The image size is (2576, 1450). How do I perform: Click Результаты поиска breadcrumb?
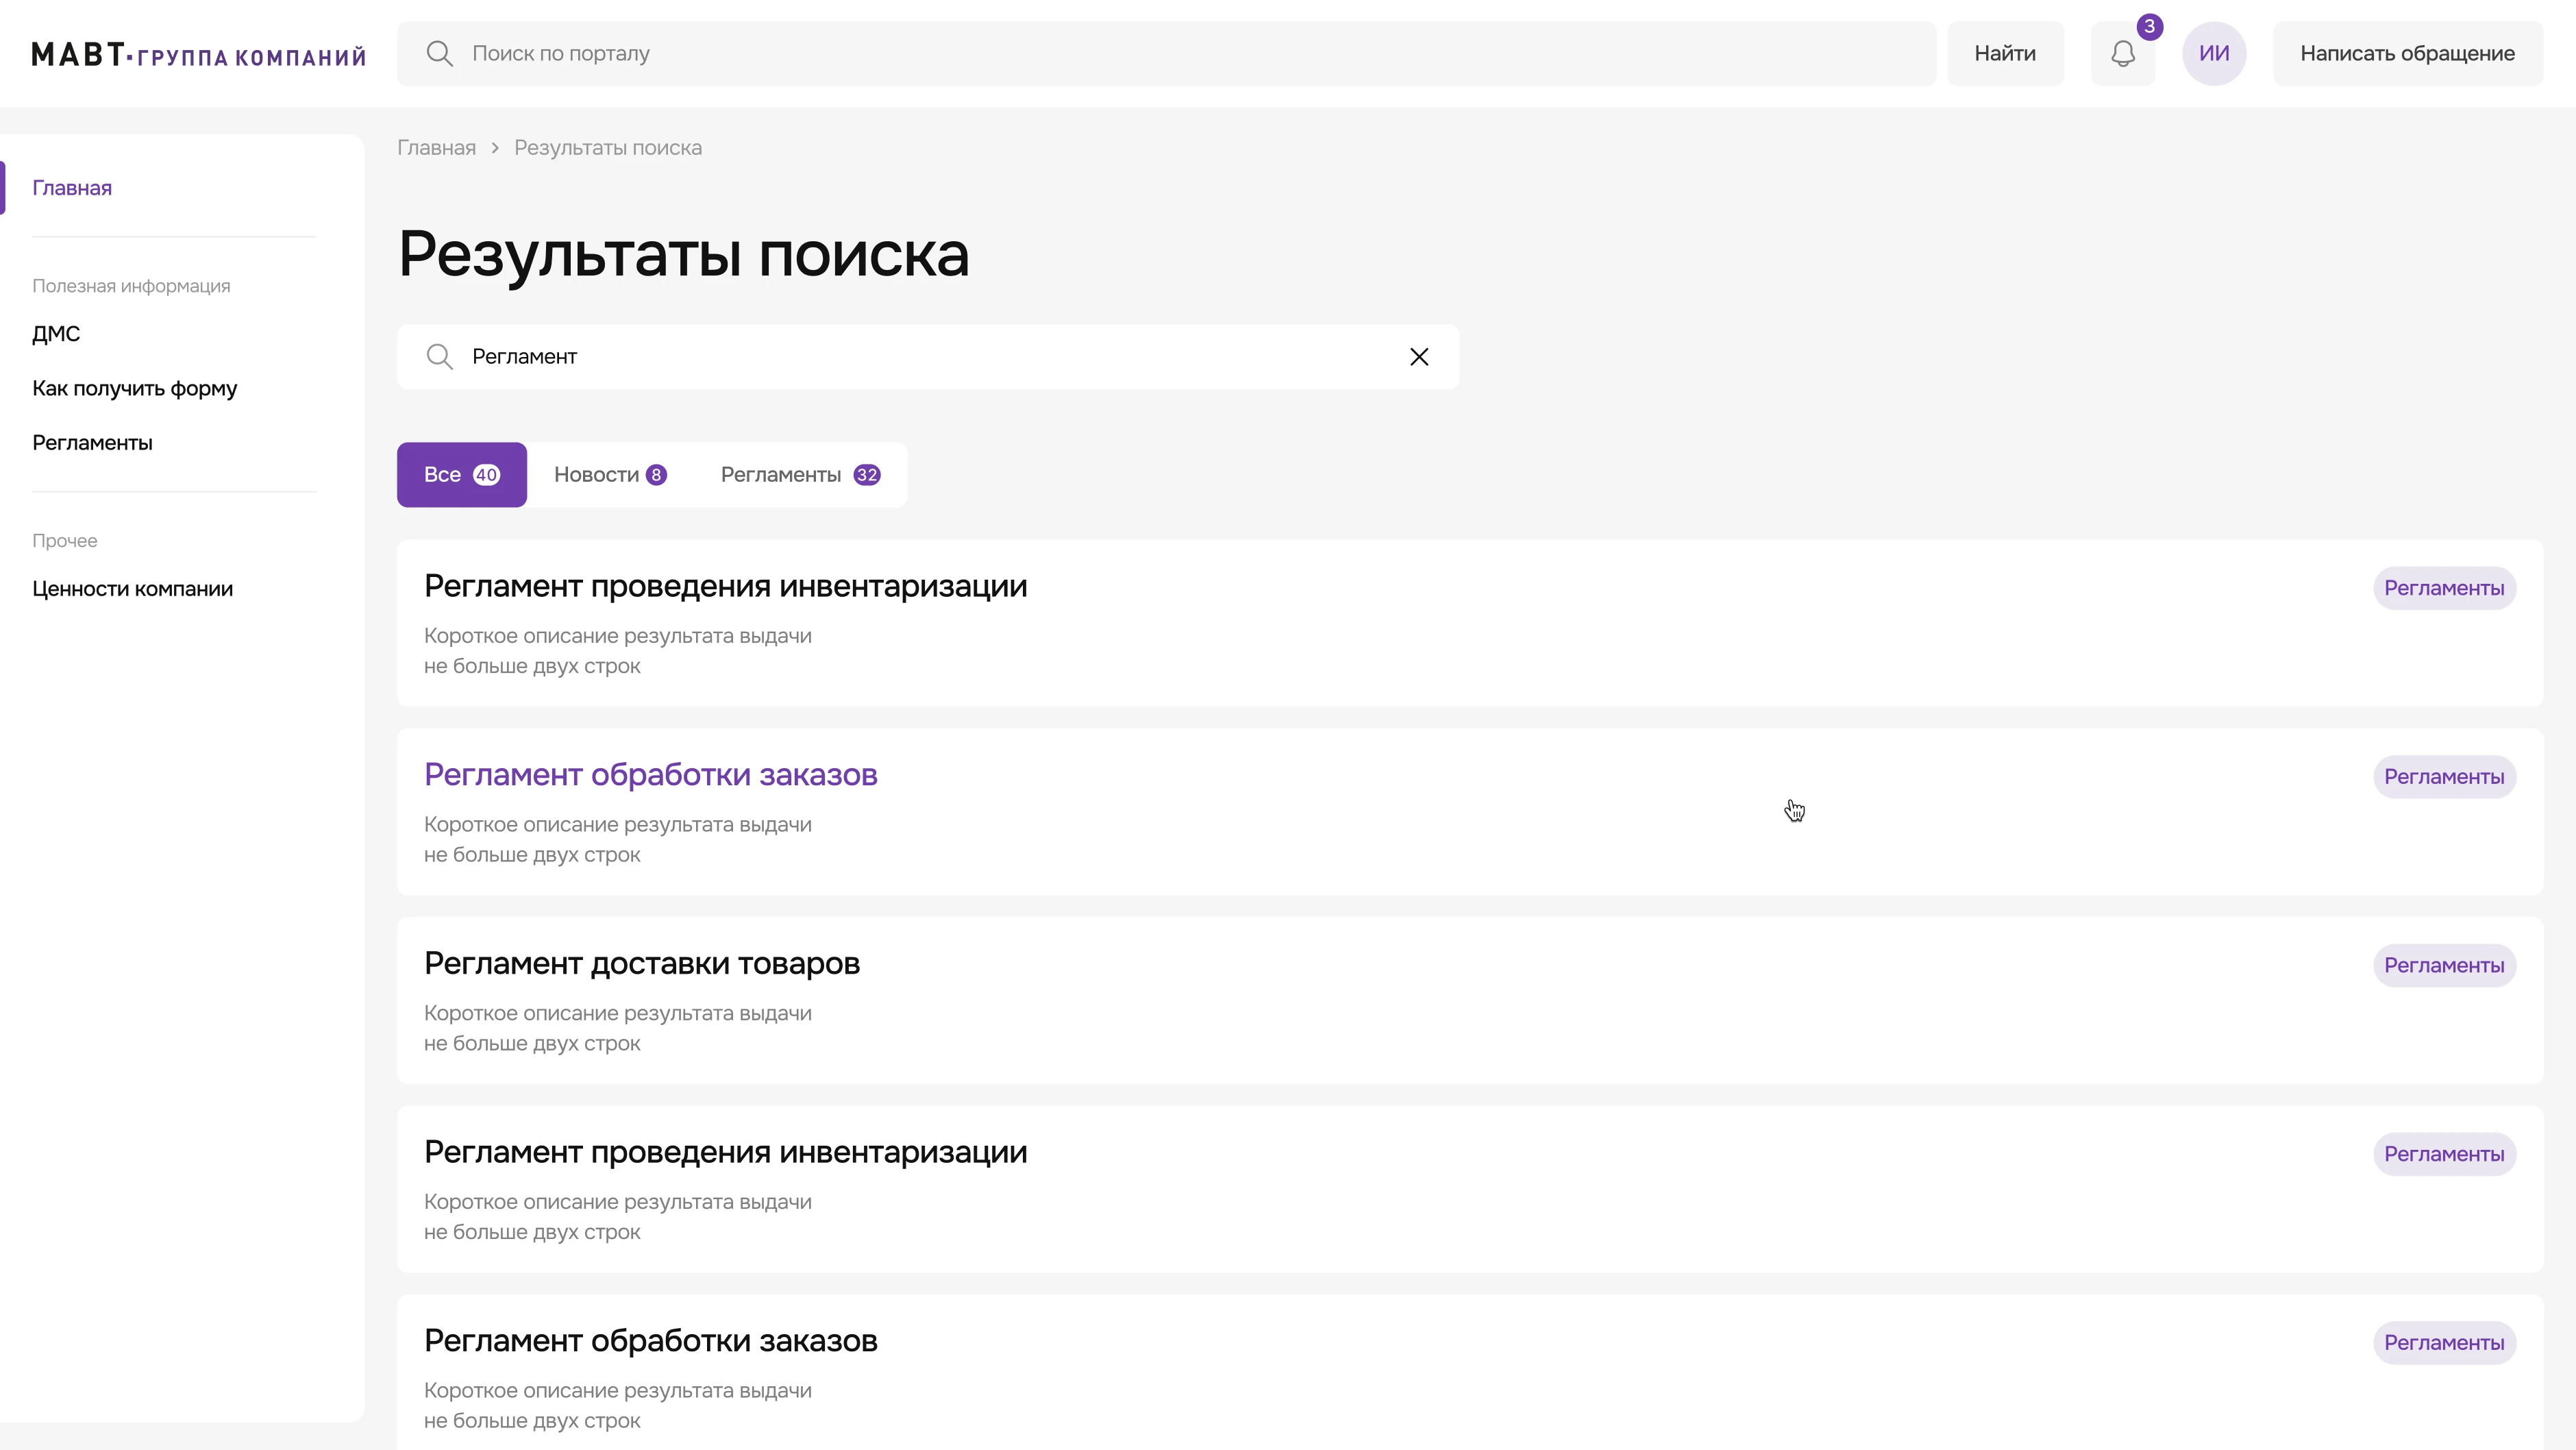coord(608,148)
